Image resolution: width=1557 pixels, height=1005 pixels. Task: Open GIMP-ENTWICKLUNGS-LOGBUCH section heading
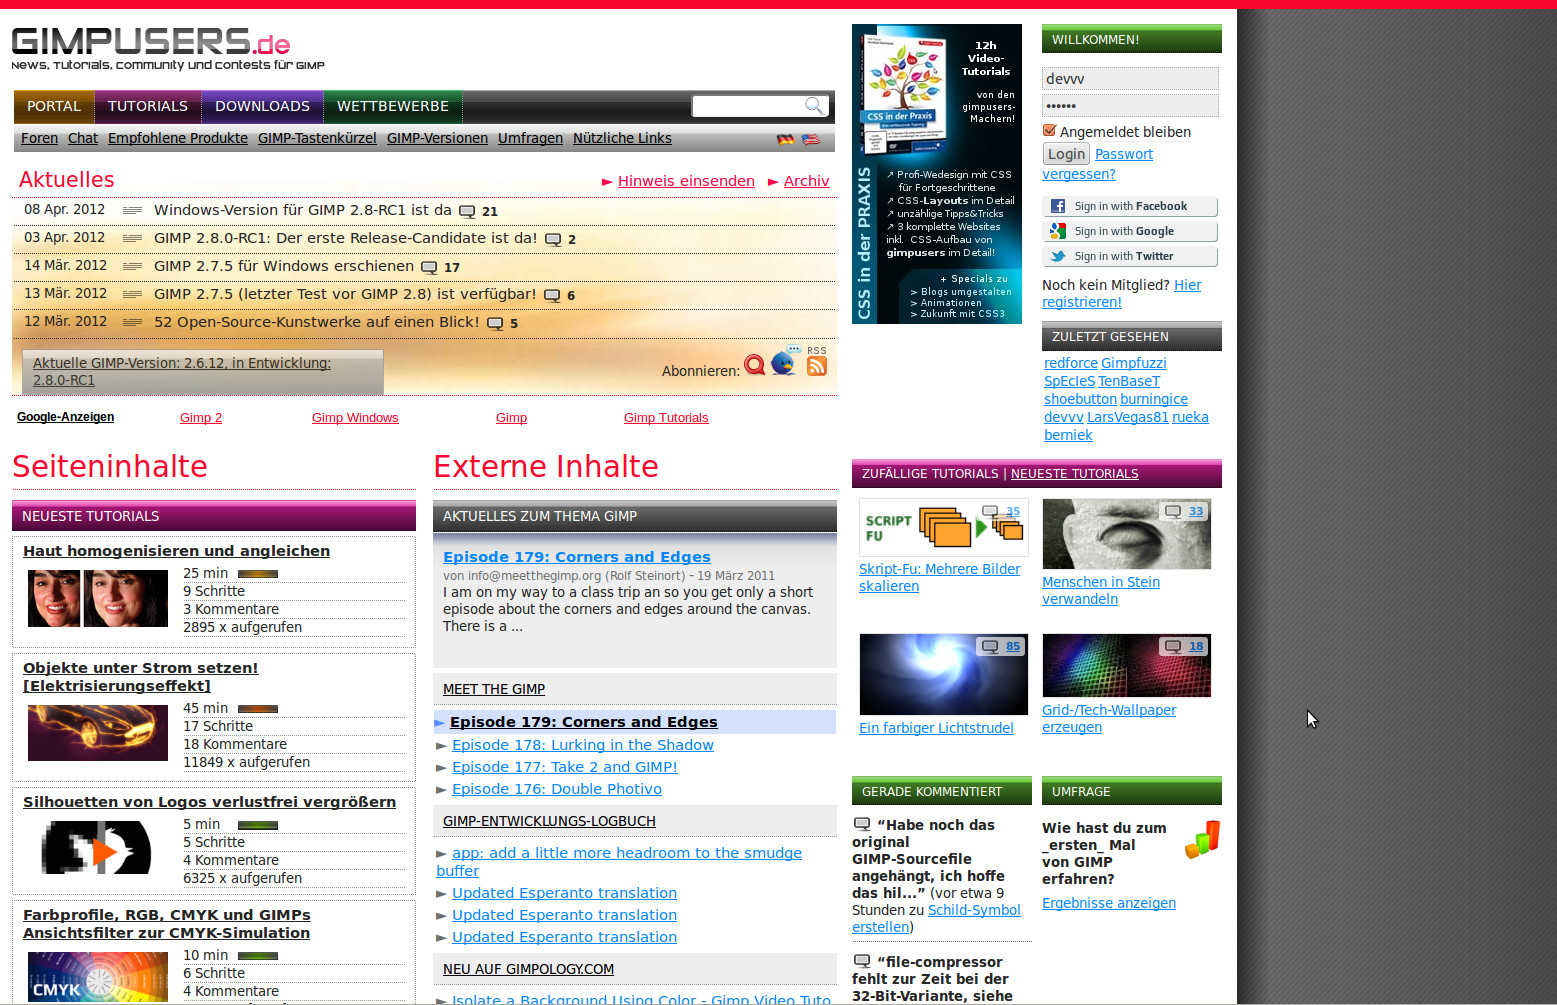(x=549, y=821)
